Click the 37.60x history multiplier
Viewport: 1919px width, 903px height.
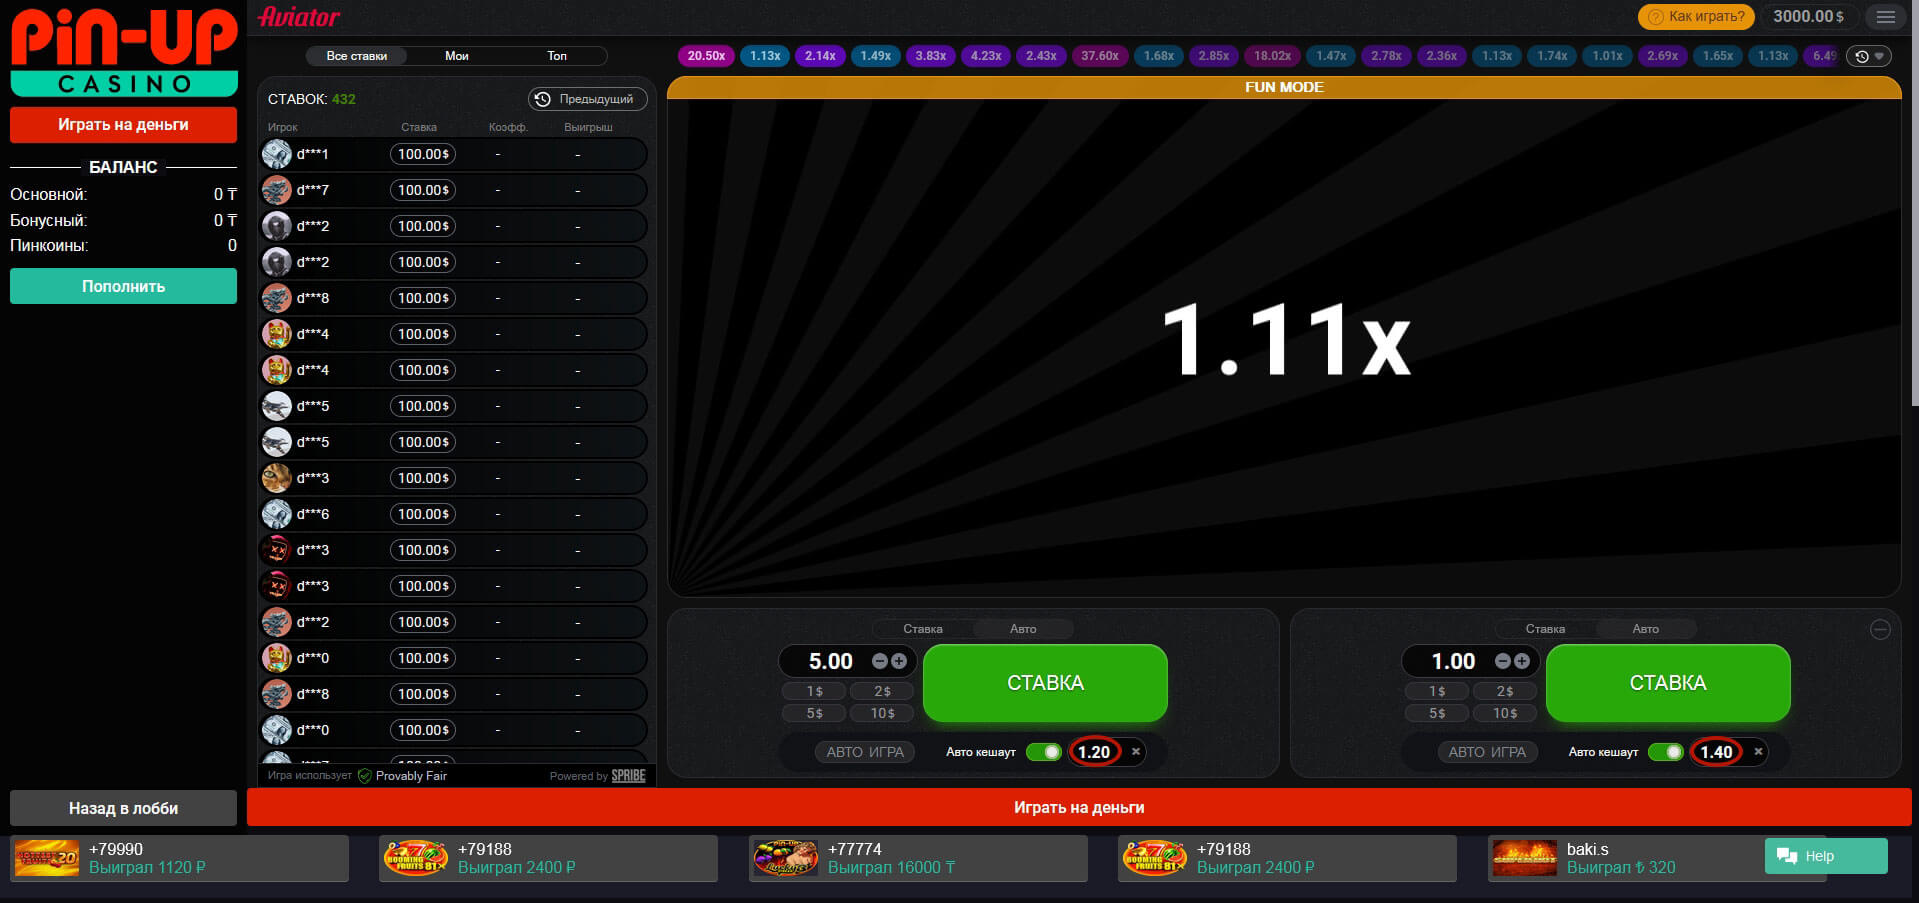tap(1100, 56)
